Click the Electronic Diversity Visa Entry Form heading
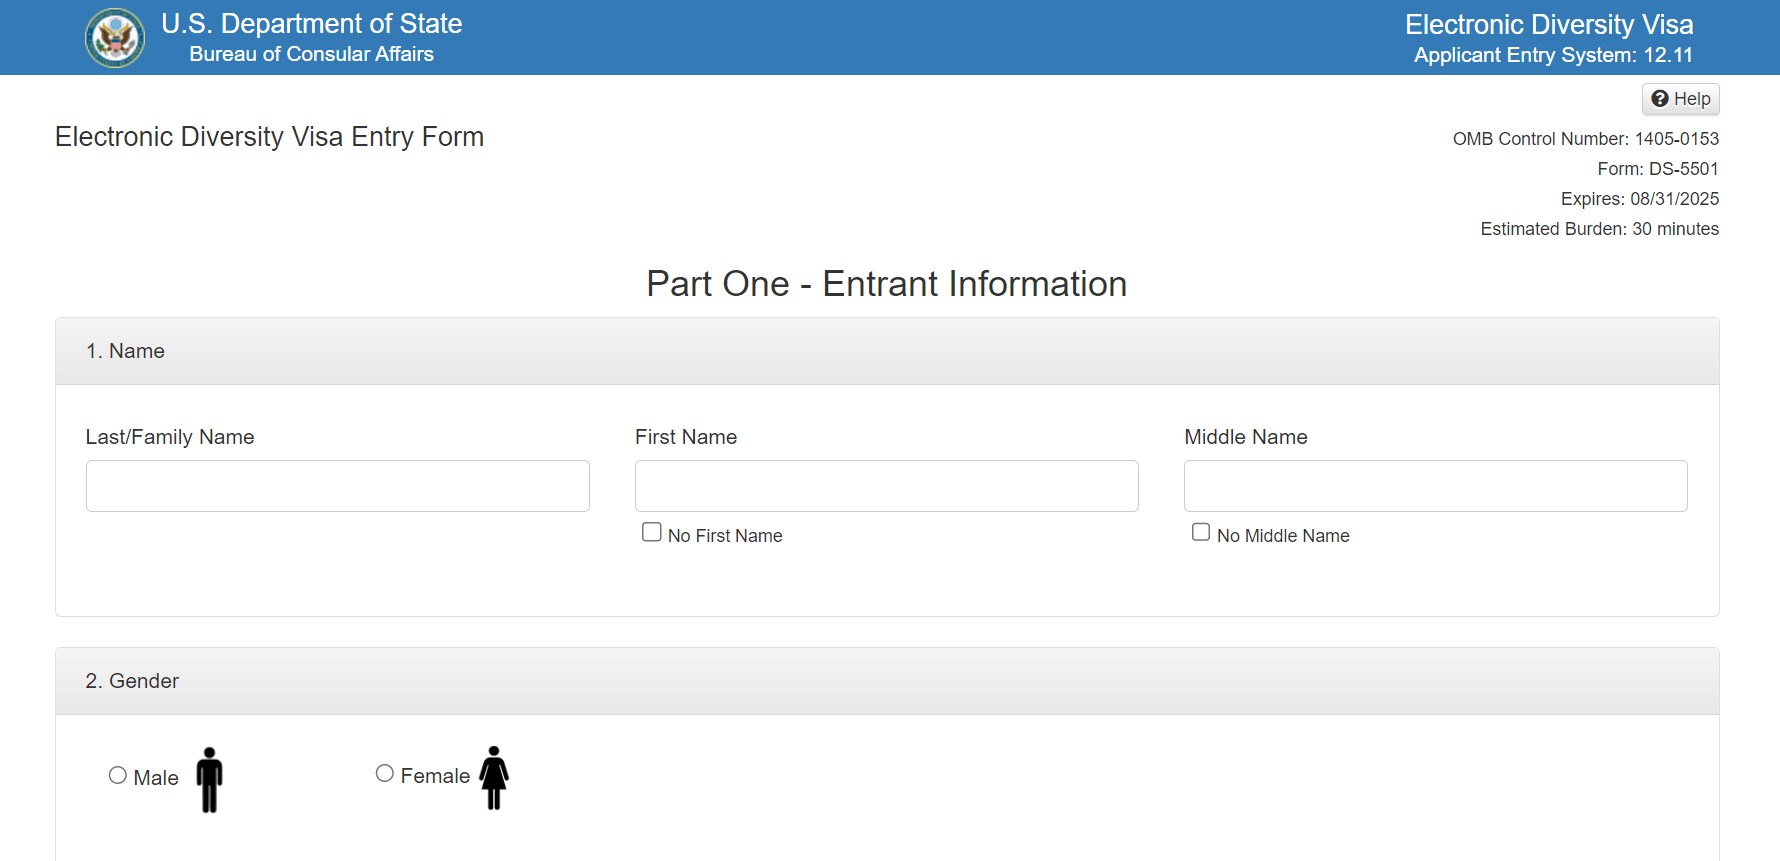Image resolution: width=1780 pixels, height=861 pixels. click(269, 137)
